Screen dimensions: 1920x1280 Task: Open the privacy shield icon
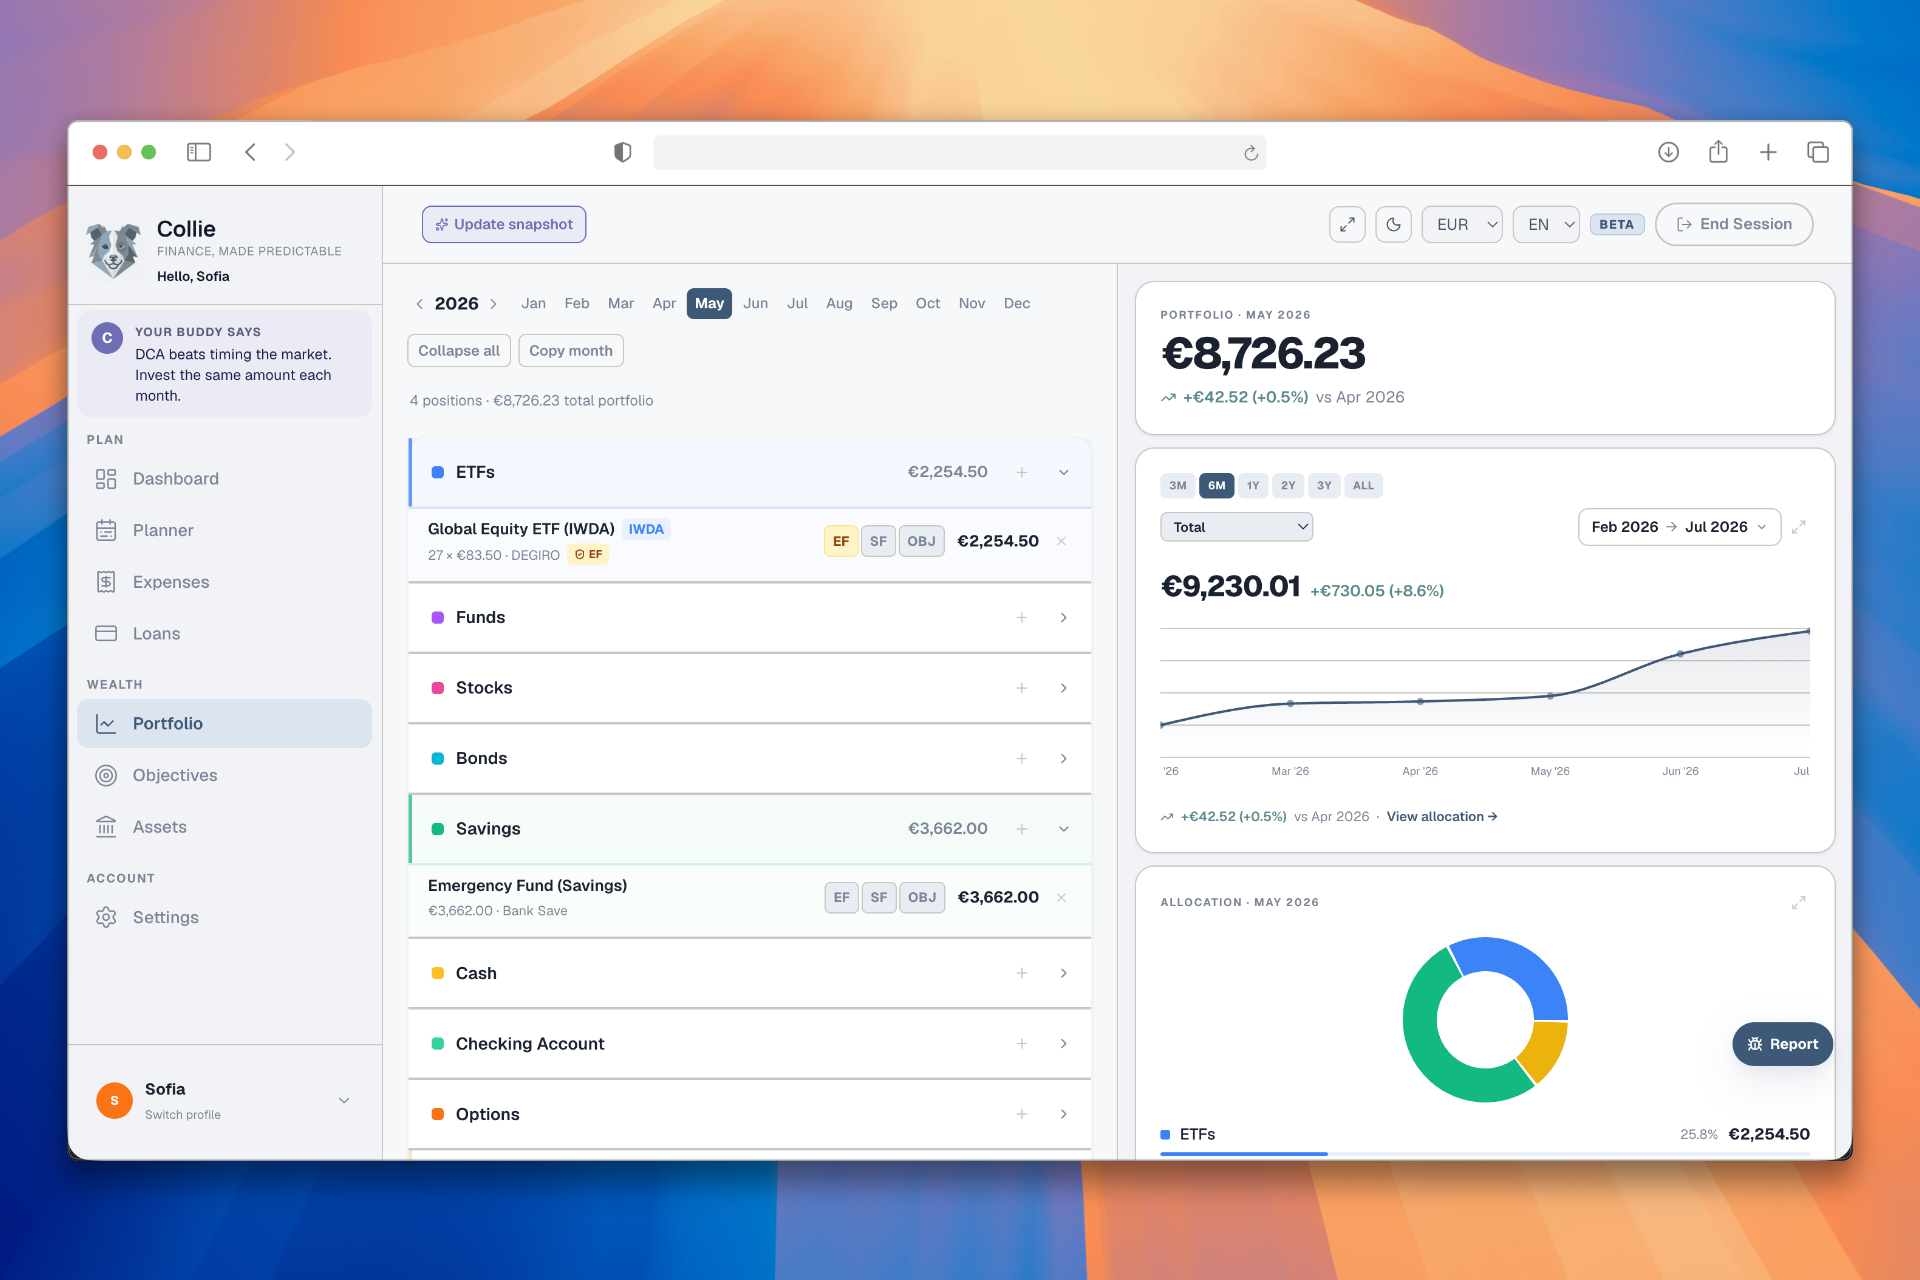click(623, 152)
